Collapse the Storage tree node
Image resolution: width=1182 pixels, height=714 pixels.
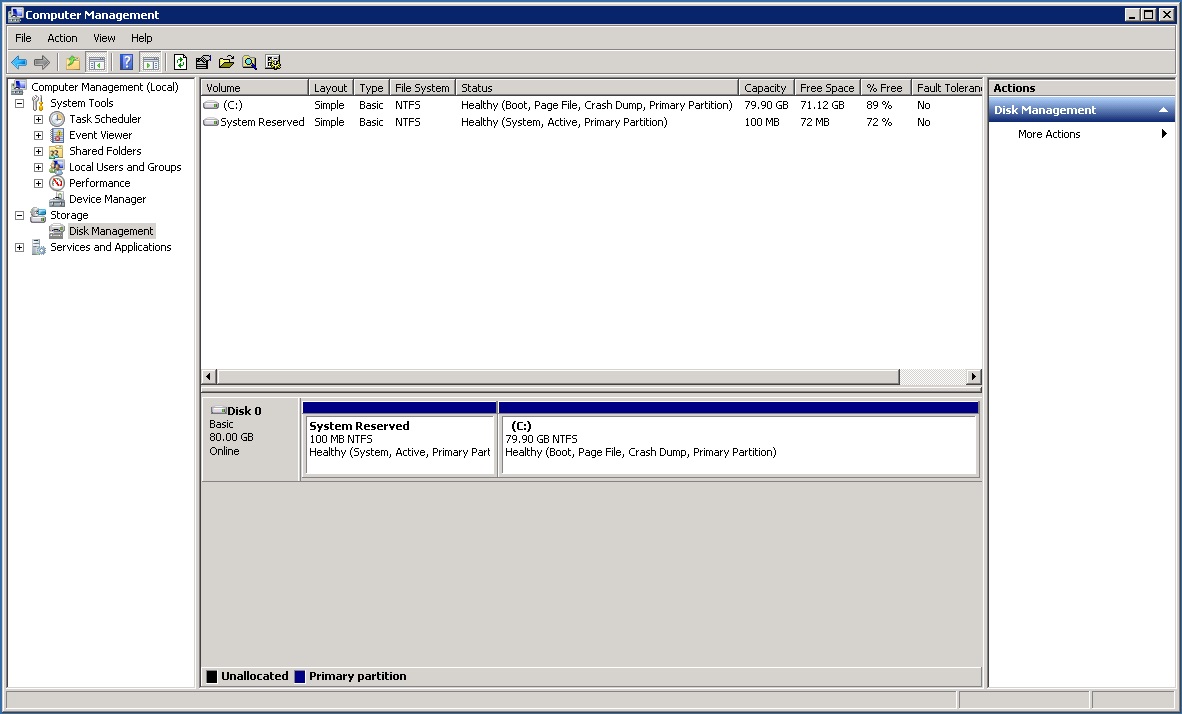pyautogui.click(x=19, y=215)
